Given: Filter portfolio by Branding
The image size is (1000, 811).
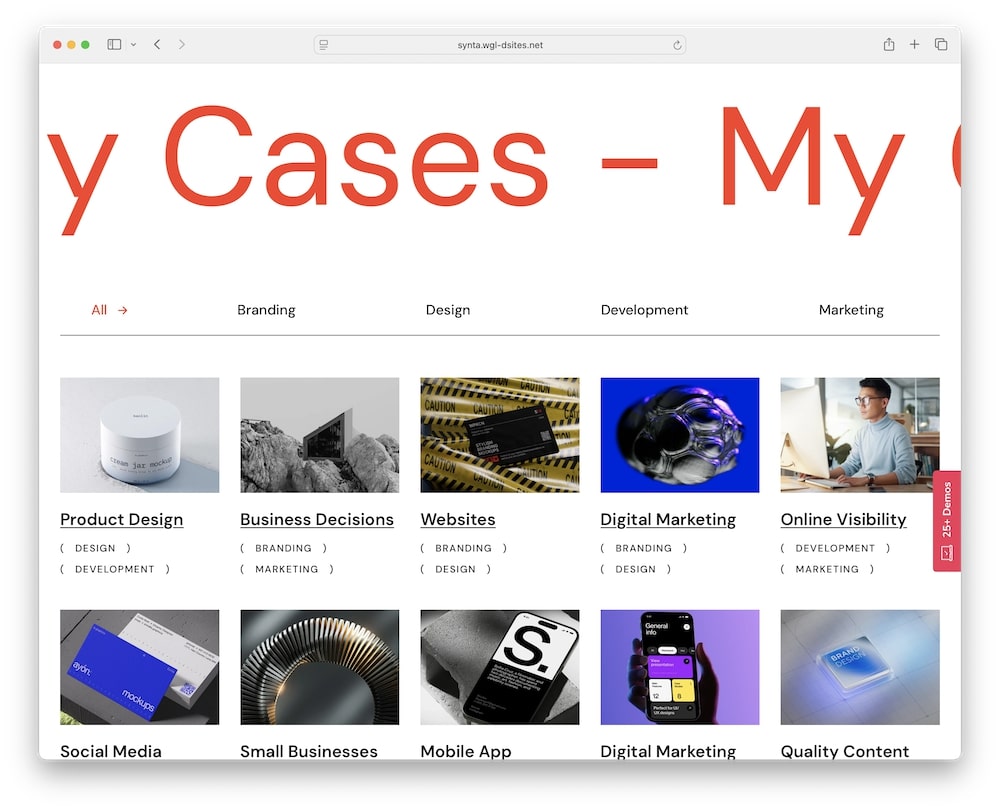Looking at the screenshot, I should (x=266, y=310).
